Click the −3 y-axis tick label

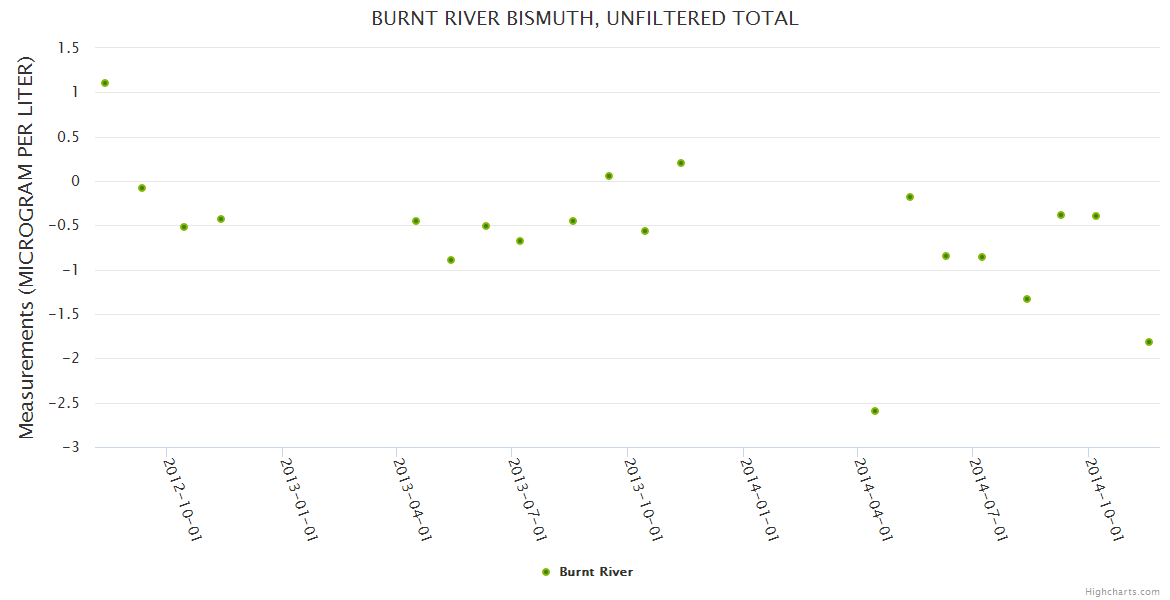click(x=71, y=447)
